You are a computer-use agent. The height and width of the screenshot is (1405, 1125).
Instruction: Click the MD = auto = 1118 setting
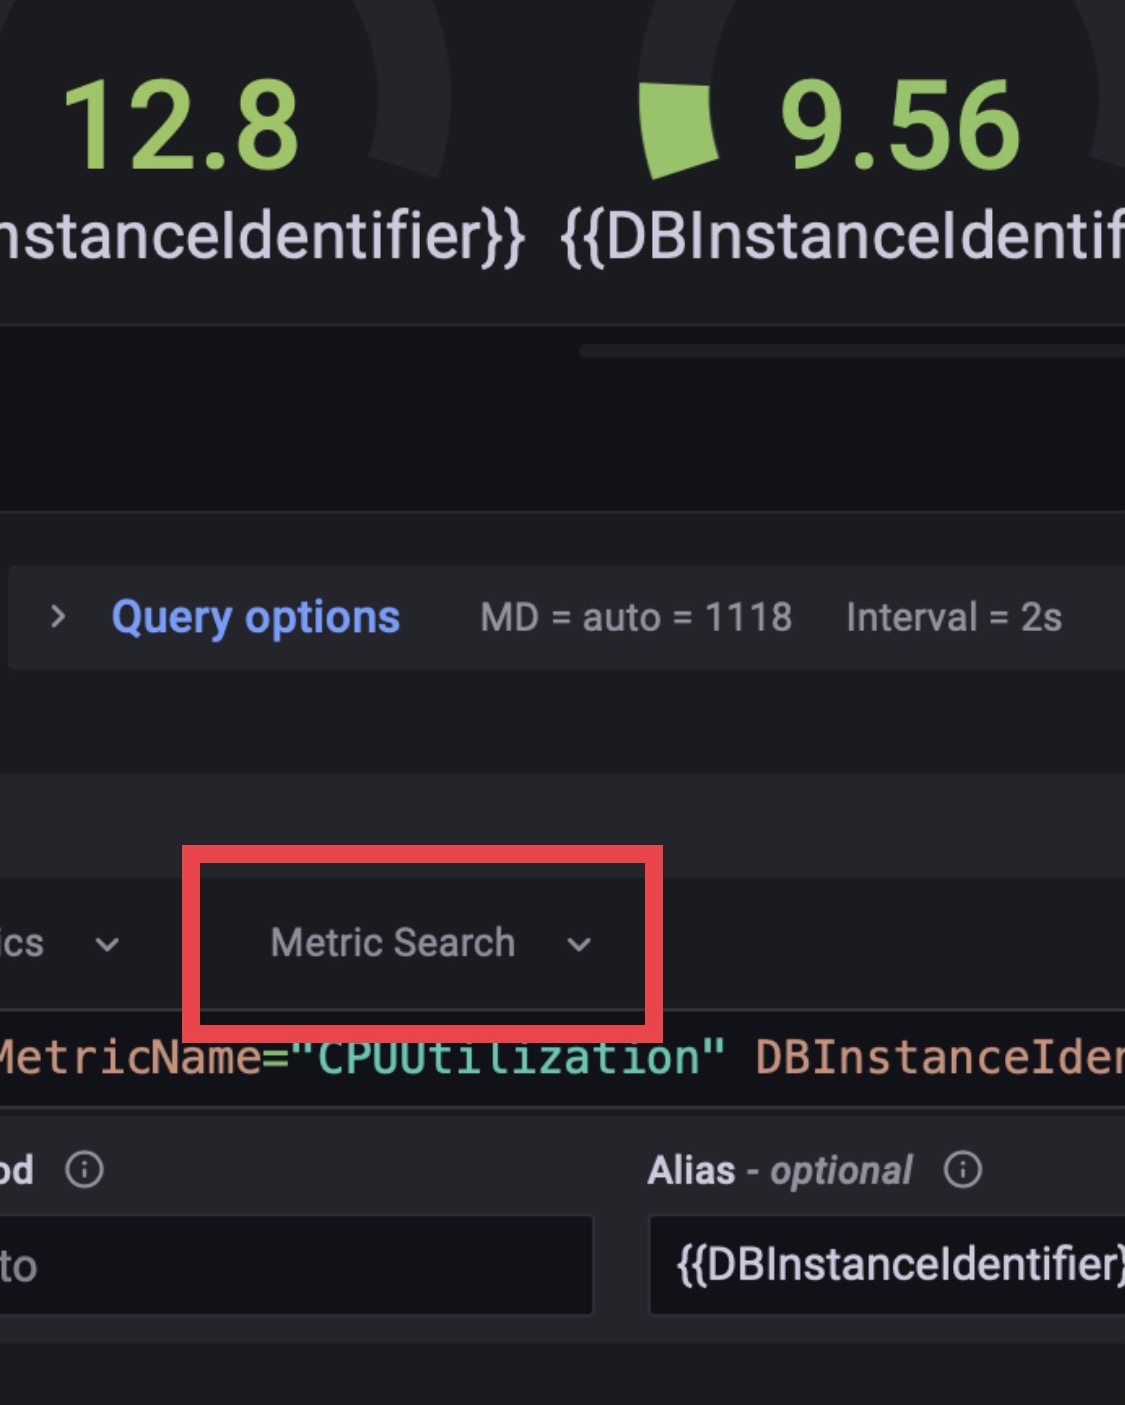[x=636, y=617]
